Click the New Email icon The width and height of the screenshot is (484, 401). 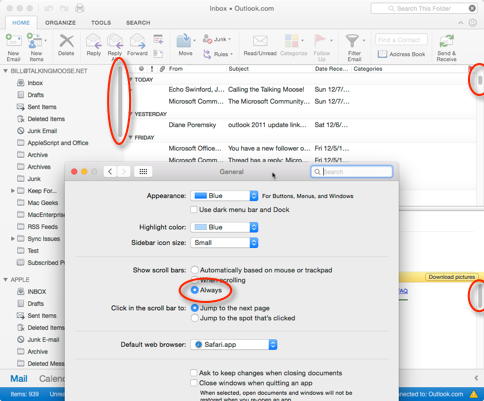pos(14,41)
